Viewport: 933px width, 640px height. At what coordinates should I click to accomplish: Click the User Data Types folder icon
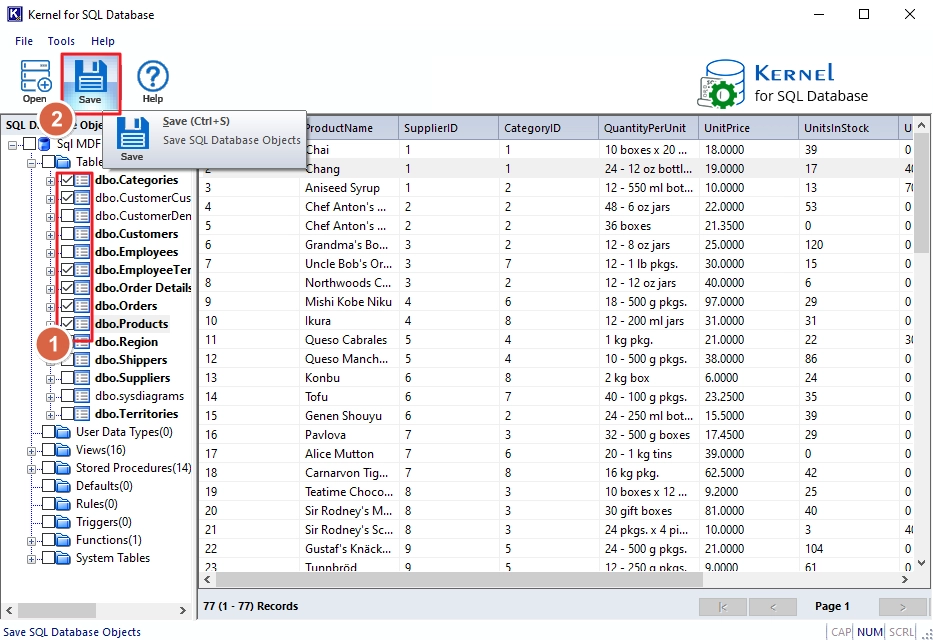pos(63,432)
